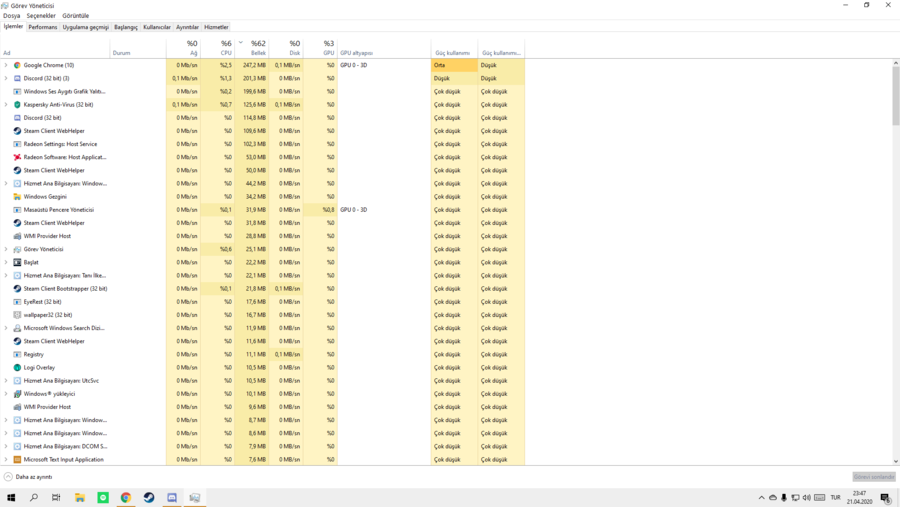Expand the Google Chrome (10) group

[x=6, y=65]
